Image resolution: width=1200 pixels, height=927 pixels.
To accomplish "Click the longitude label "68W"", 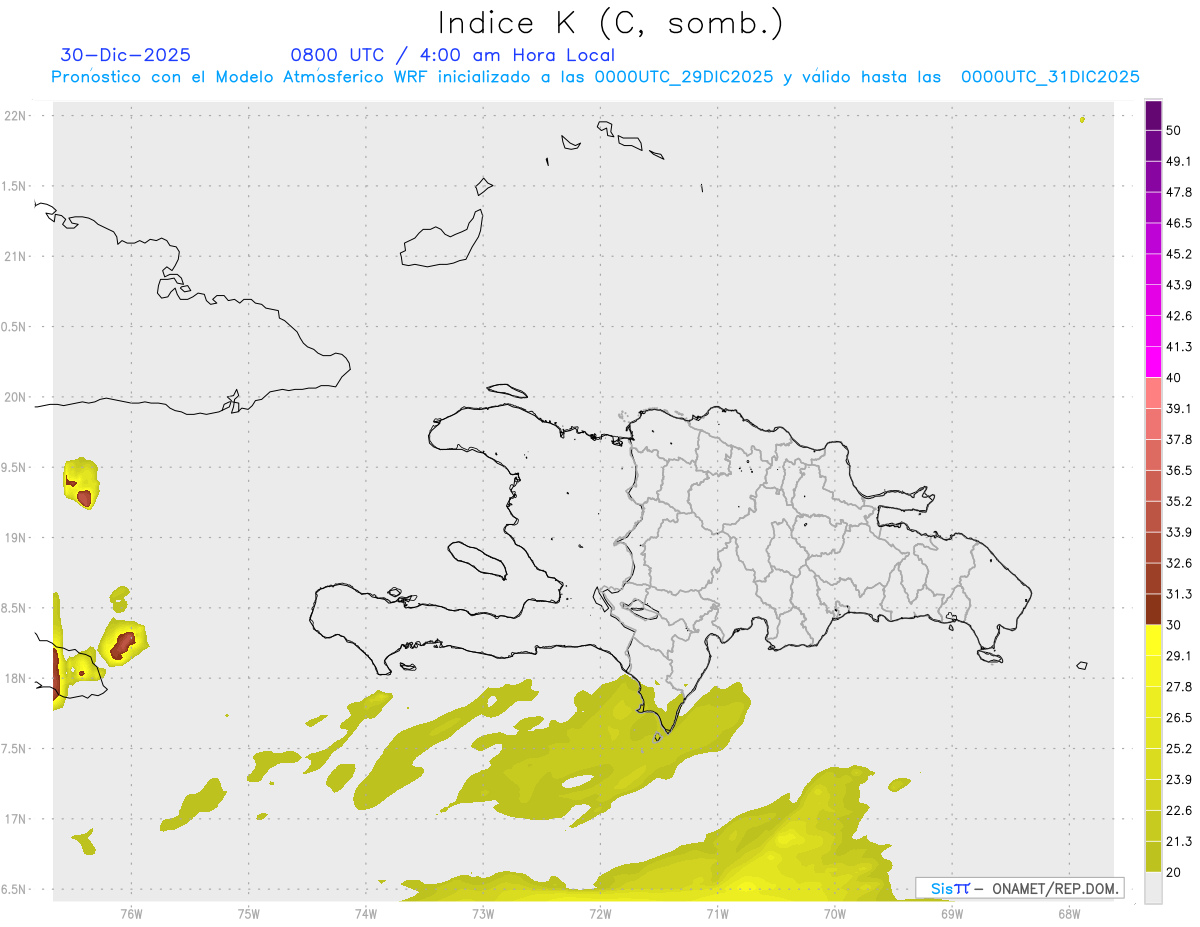I will [x=1069, y=914].
